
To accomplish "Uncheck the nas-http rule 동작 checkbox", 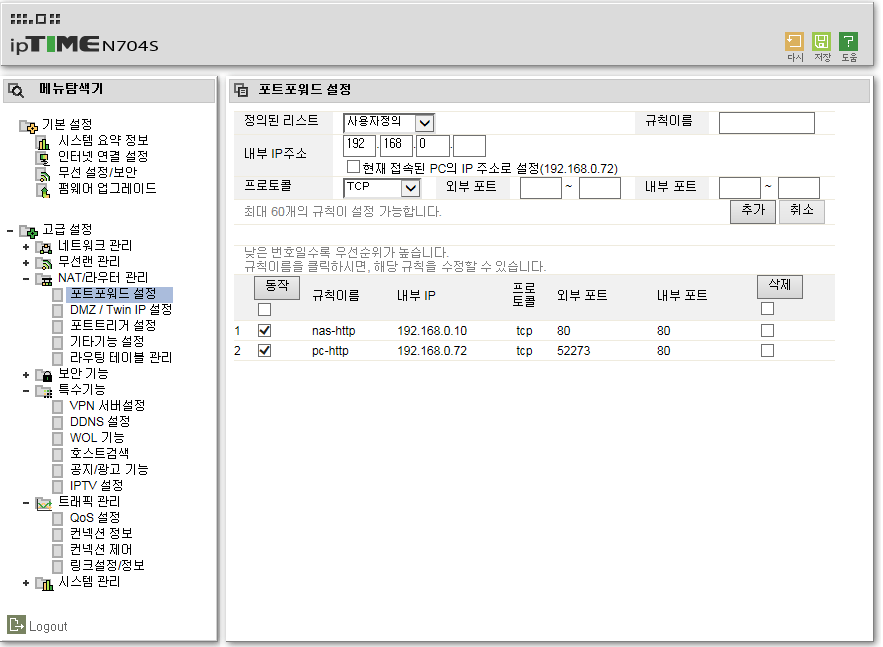I will pos(264,331).
